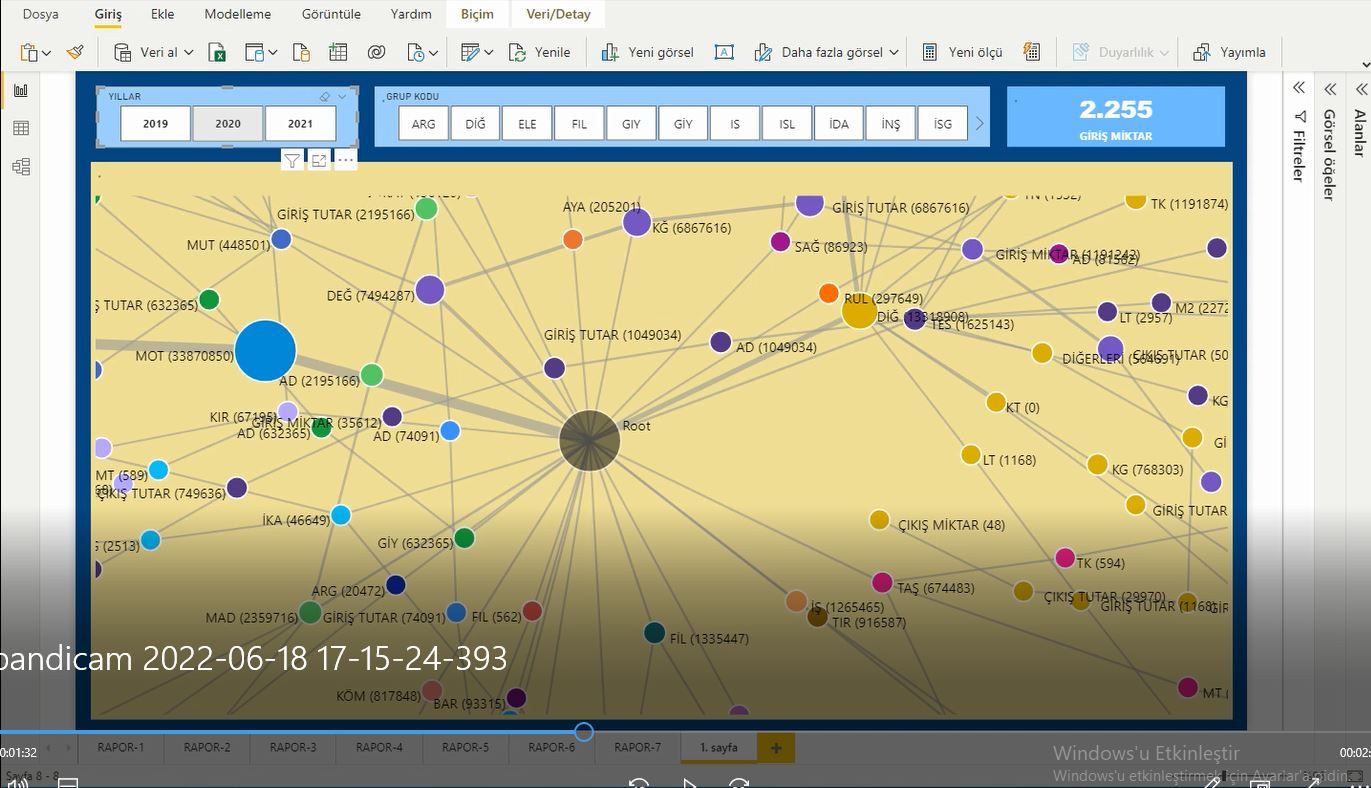Switch to Model view in sidebar

coord(21,166)
